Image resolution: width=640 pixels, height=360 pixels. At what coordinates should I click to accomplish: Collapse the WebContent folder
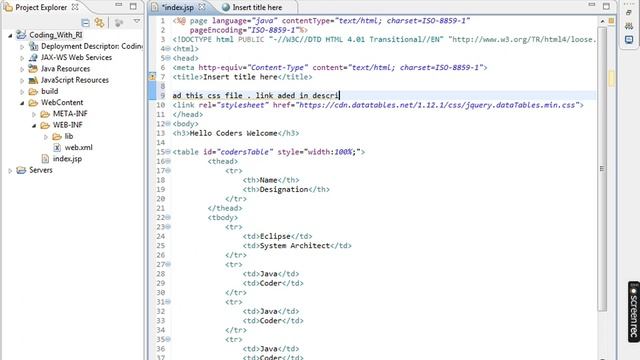[22, 103]
